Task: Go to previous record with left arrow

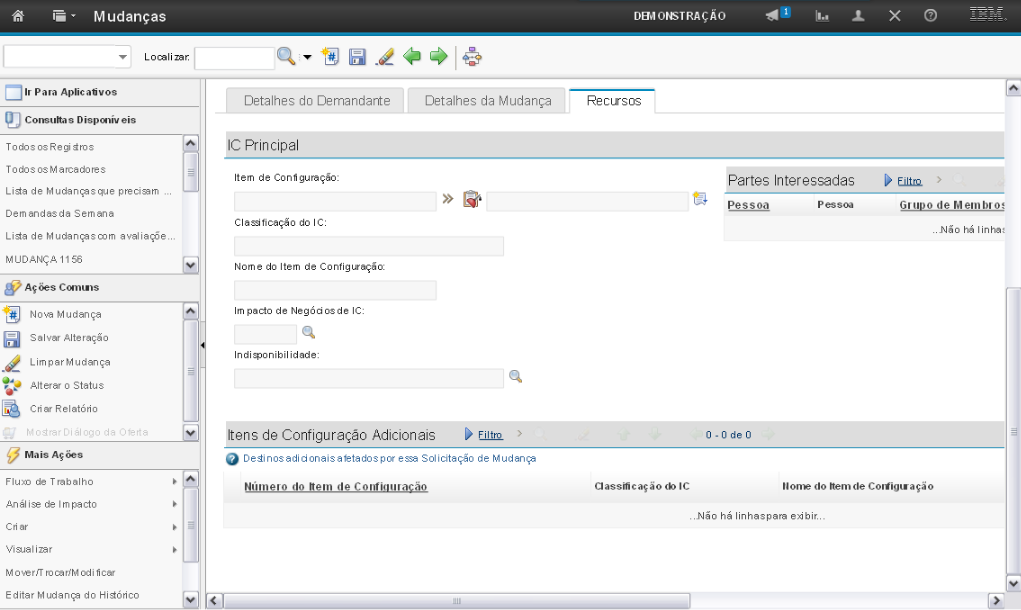Action: (411, 57)
